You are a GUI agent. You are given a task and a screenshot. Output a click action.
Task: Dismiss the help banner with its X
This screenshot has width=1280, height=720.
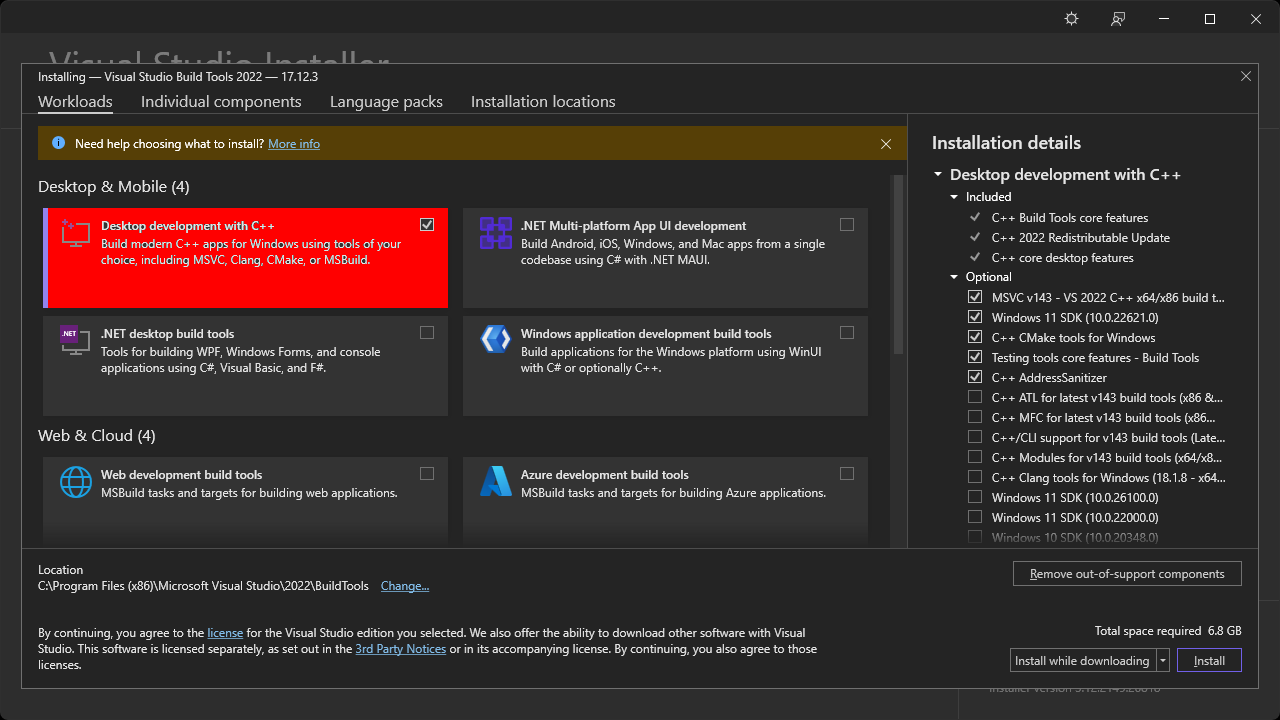point(886,144)
